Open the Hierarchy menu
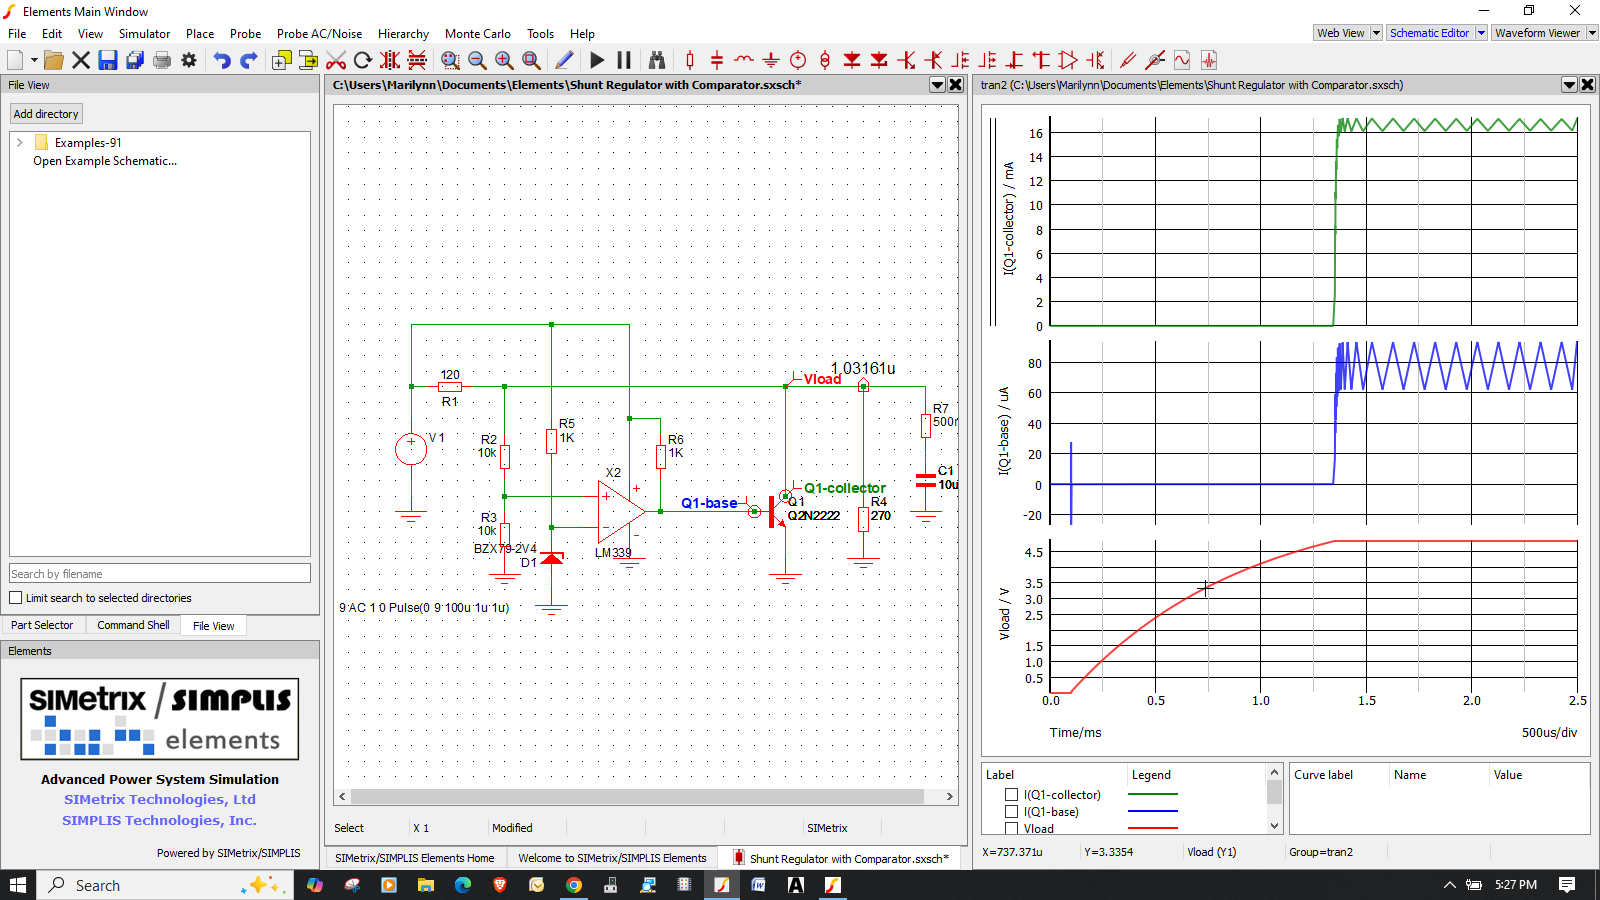Screen dimensions: 1600x900 pos(403,33)
